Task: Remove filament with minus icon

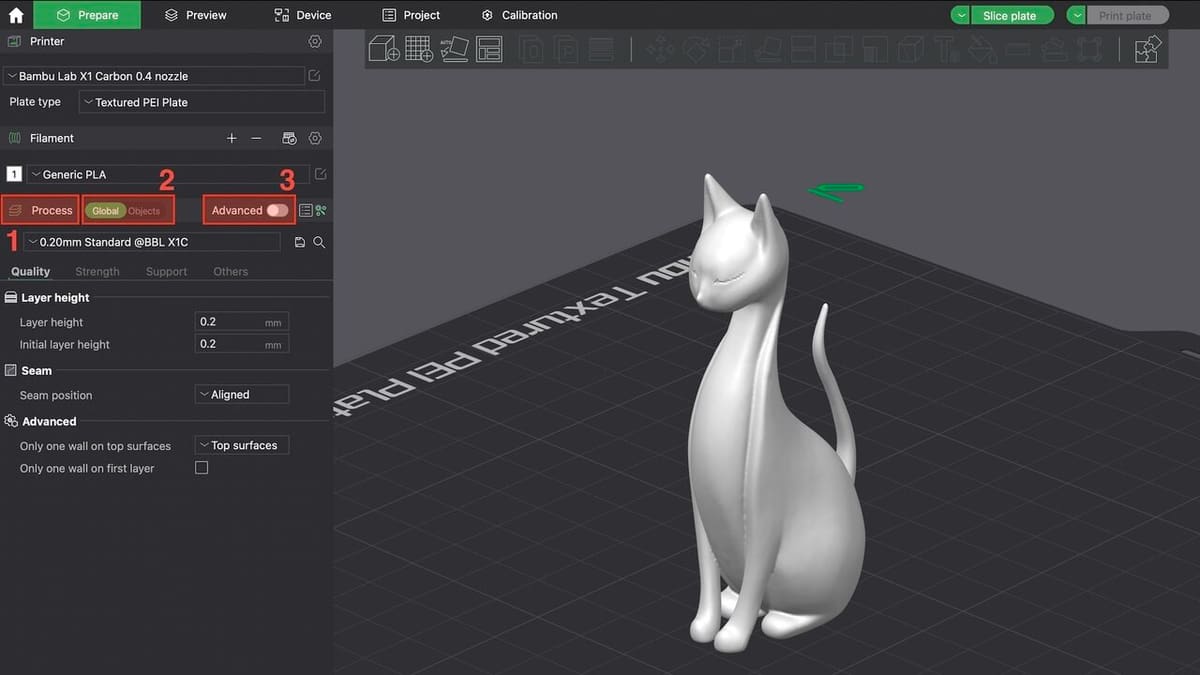Action: (x=257, y=138)
